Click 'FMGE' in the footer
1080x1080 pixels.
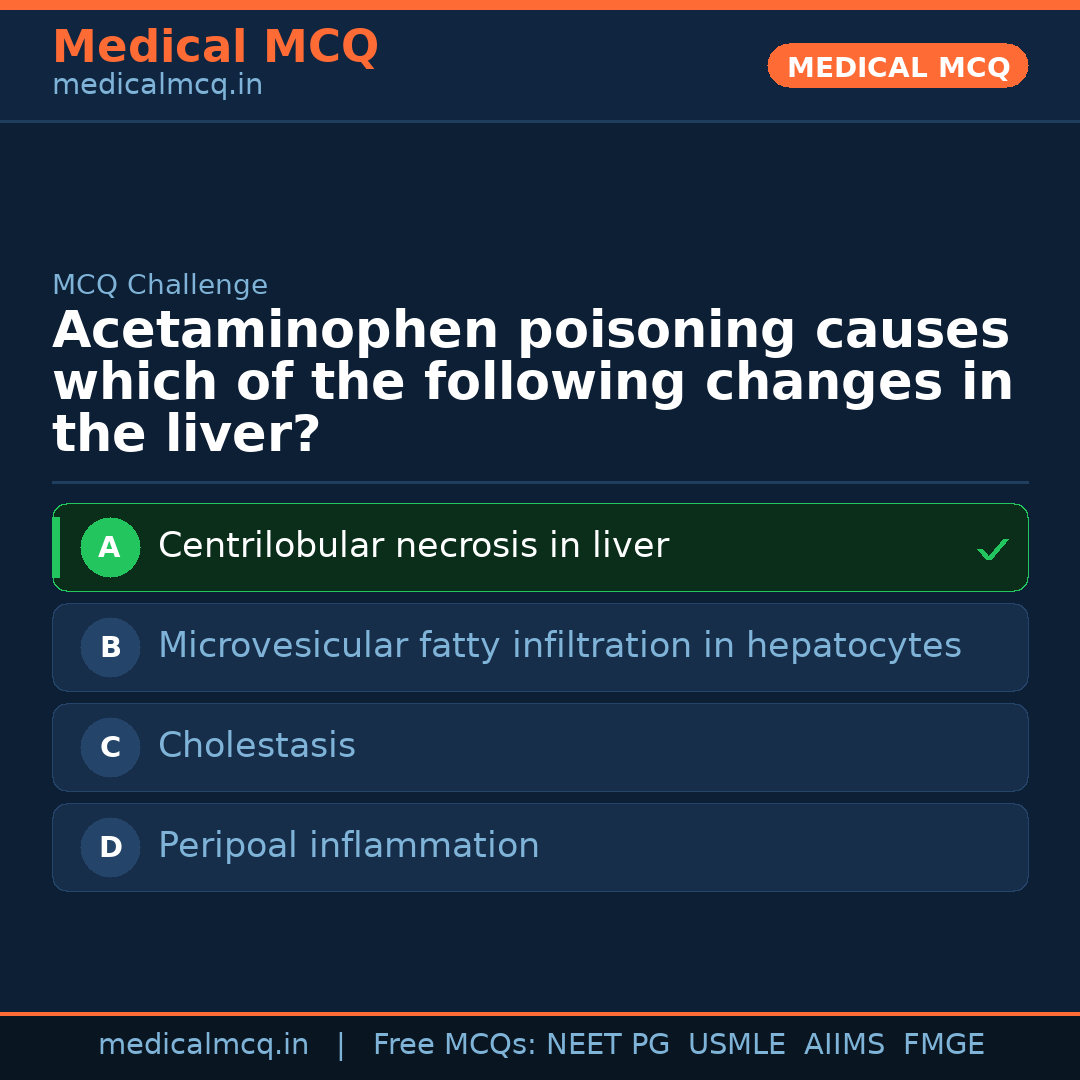943,1045
